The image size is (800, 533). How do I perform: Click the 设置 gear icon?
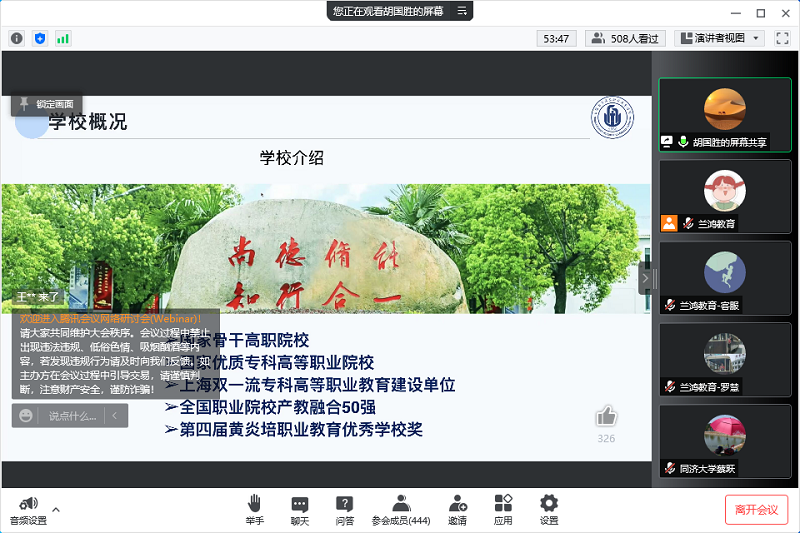549,503
